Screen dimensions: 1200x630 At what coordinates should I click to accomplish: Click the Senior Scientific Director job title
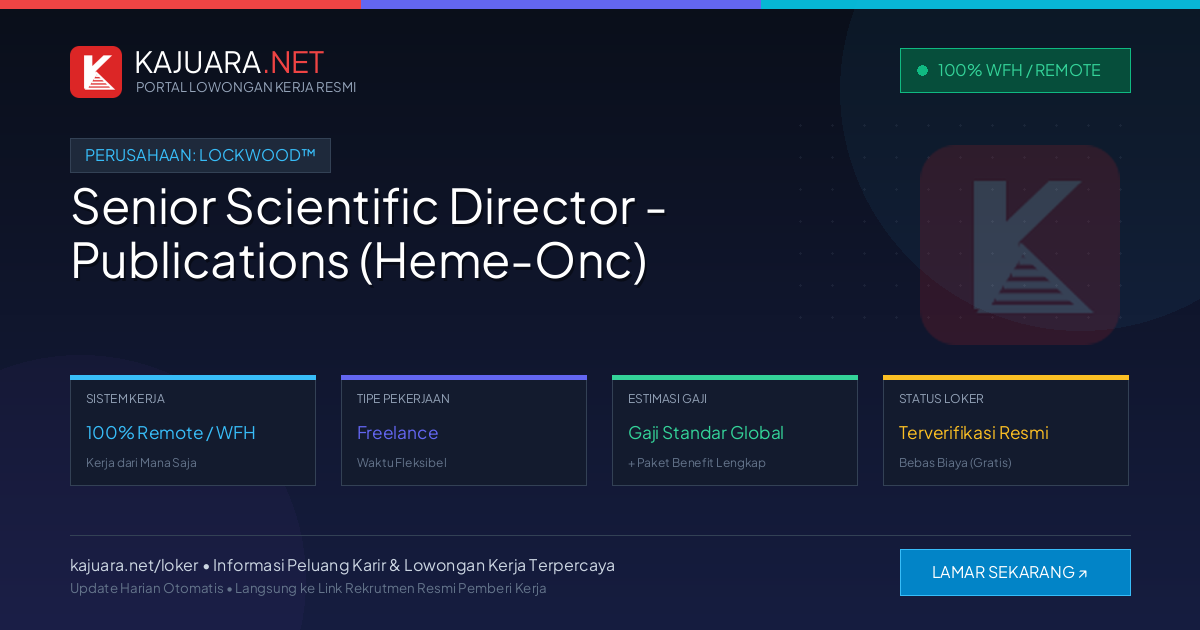coord(369,234)
